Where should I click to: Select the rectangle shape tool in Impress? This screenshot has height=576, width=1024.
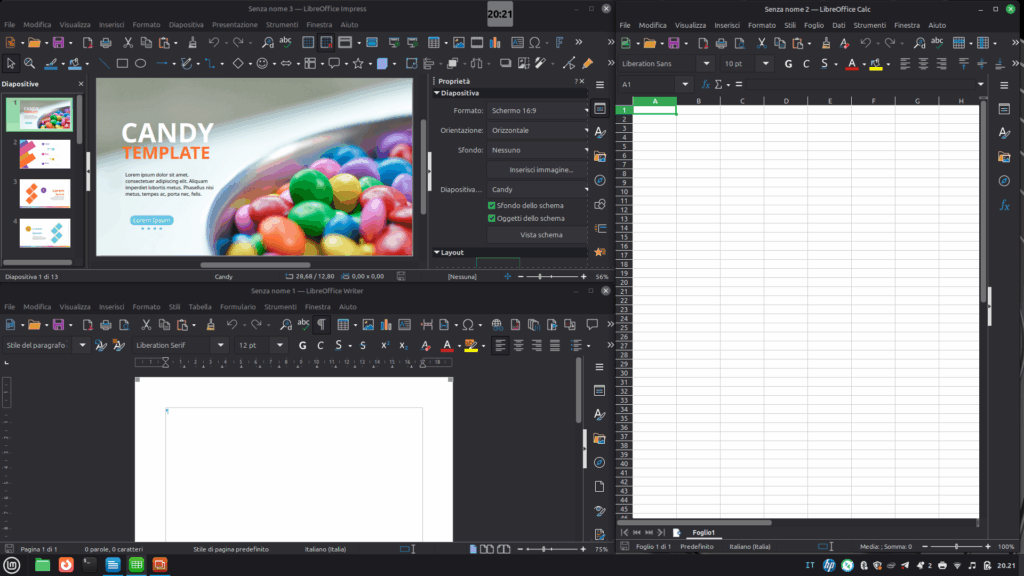[122, 63]
